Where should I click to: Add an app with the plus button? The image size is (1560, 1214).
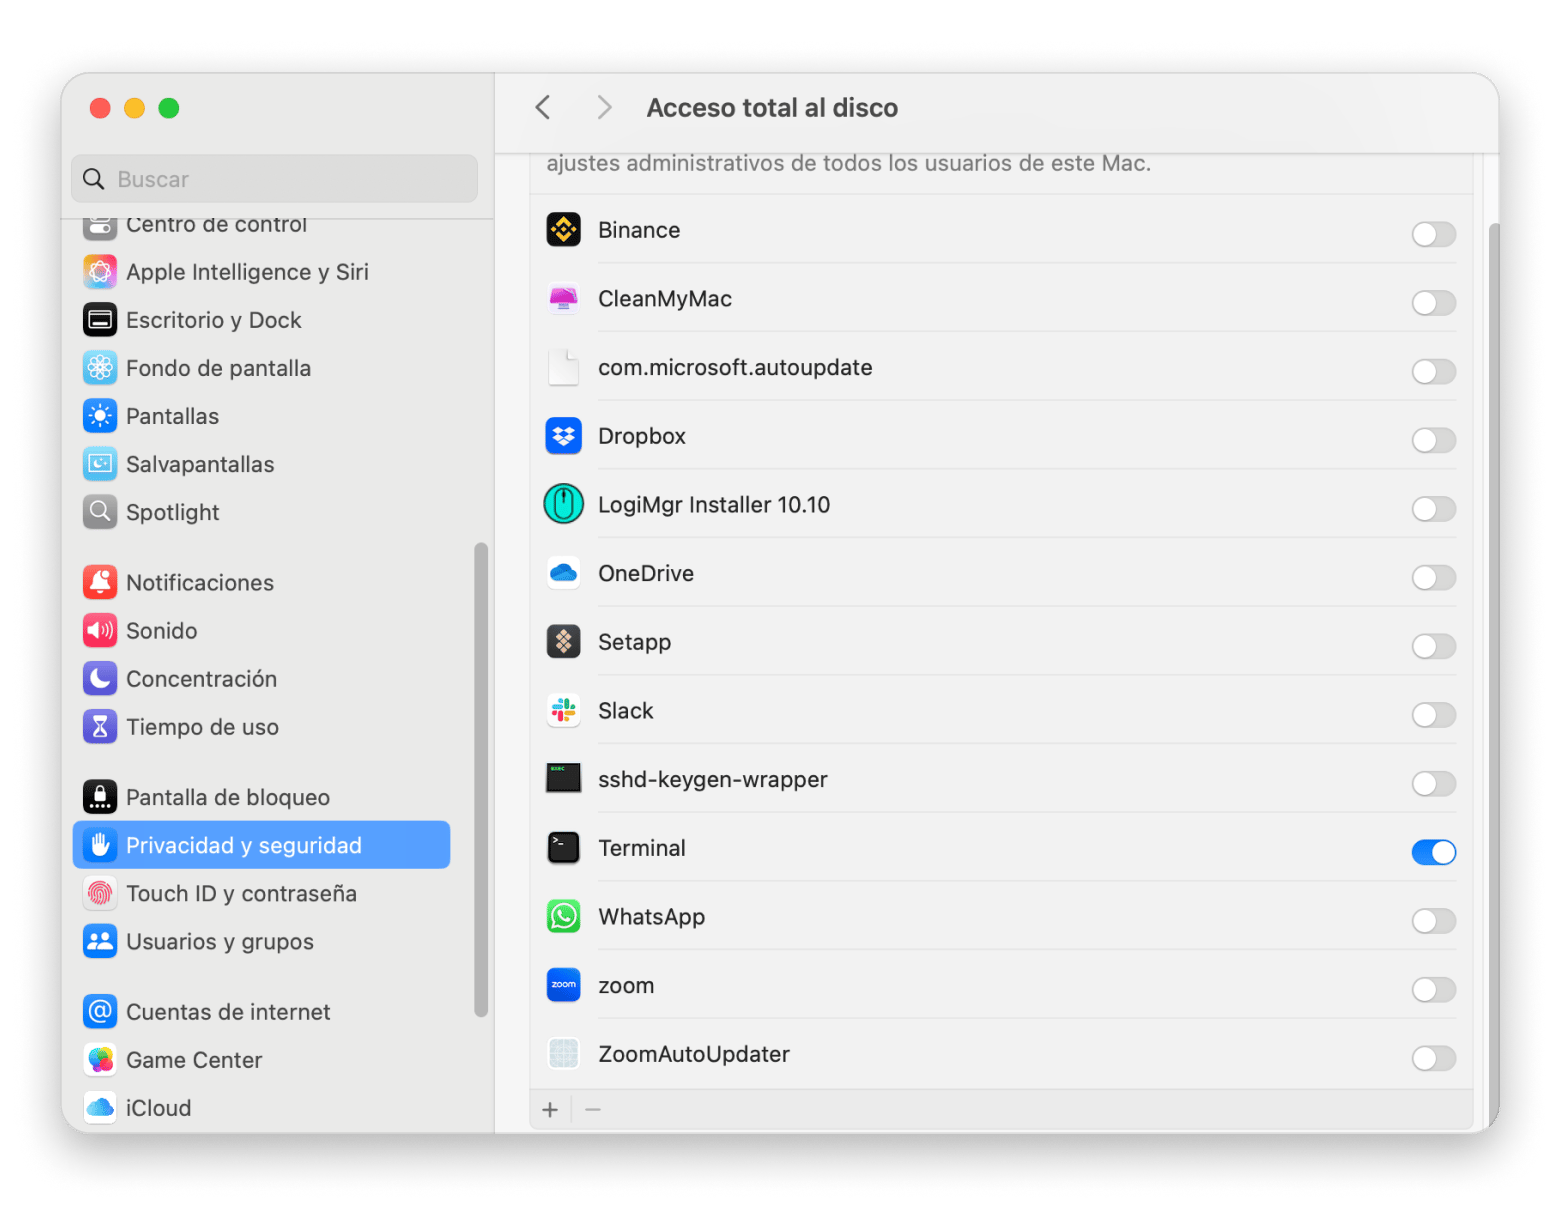click(x=550, y=1110)
